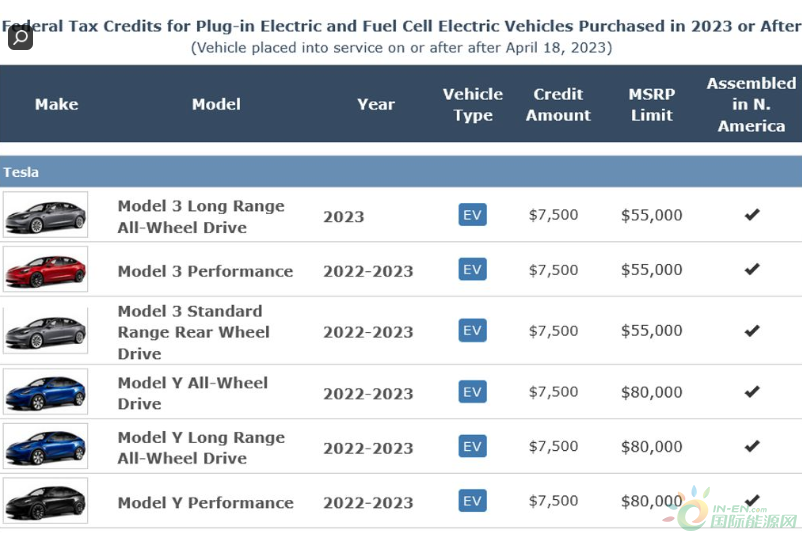Click the EV badge for Model Y Performance
The height and width of the screenshot is (536, 802).
coord(472,500)
